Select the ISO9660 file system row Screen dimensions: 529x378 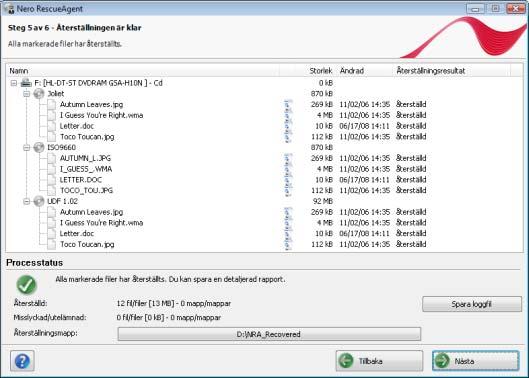pyautogui.click(x=61, y=147)
